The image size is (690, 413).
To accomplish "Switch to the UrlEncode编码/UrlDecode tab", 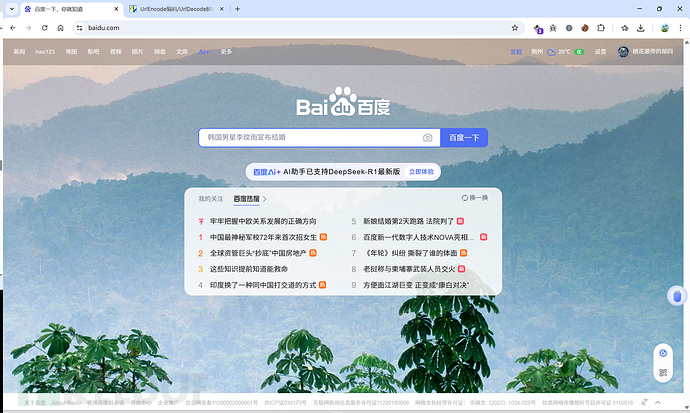I will [x=176, y=9].
